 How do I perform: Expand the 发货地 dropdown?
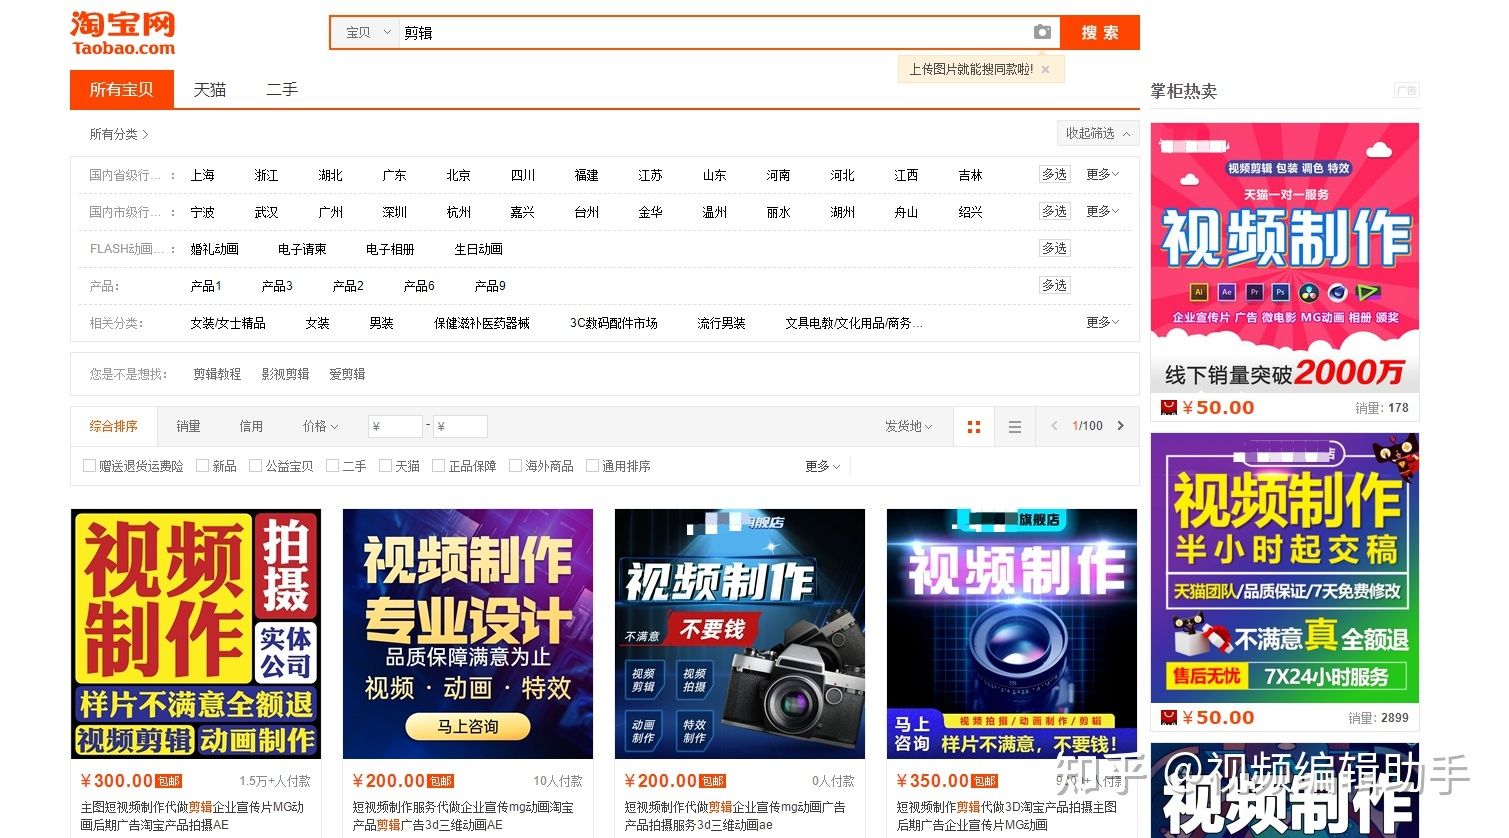click(x=907, y=426)
